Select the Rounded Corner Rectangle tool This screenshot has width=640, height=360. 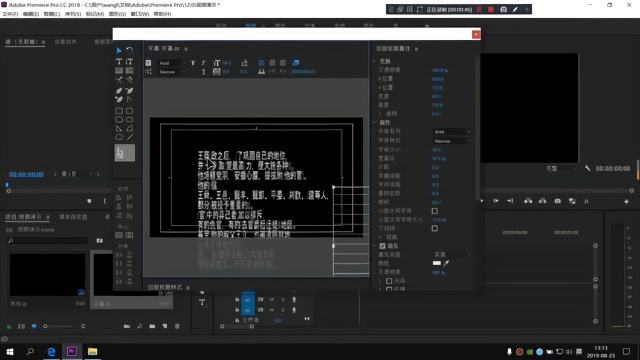tap(129, 111)
